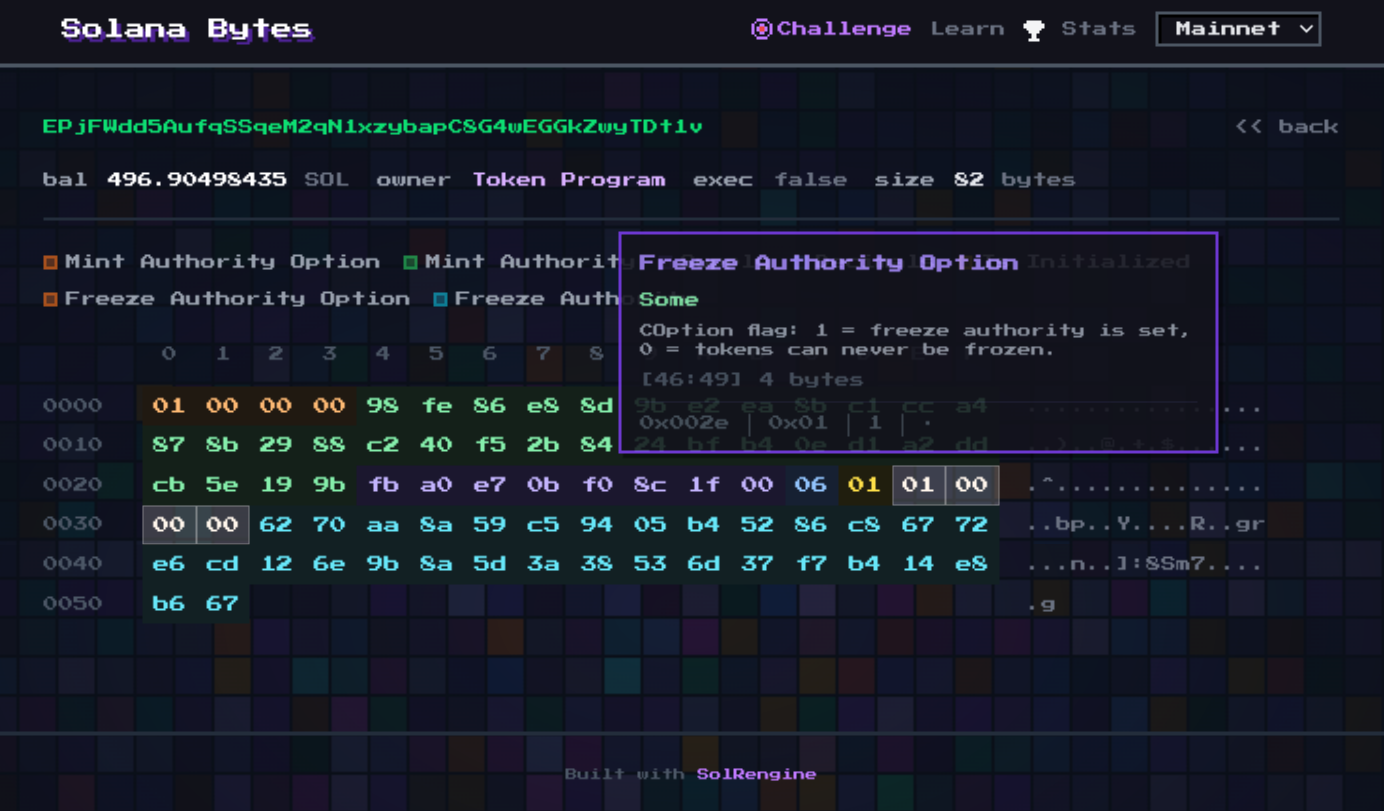This screenshot has width=1384, height=811.
Task: Select yellow byte 01 in row 0020
Action: [864, 485]
